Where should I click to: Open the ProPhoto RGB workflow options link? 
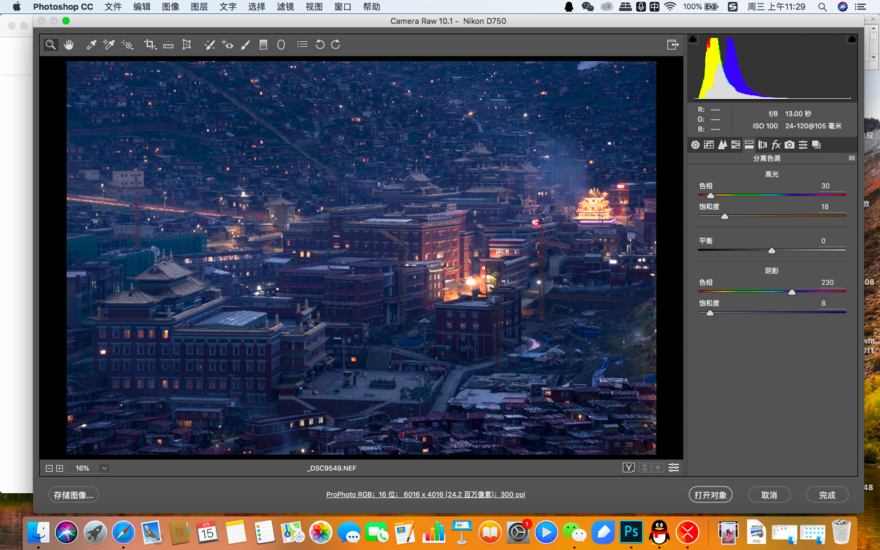click(425, 495)
